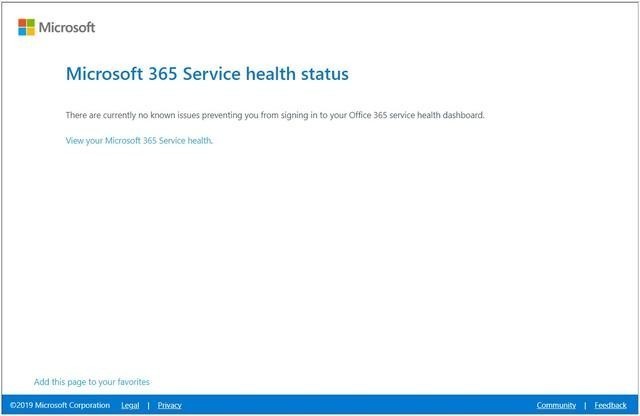The image size is (640, 416).
Task: Click the 'no known issues' status message
Action: pyautogui.click(x=275, y=115)
